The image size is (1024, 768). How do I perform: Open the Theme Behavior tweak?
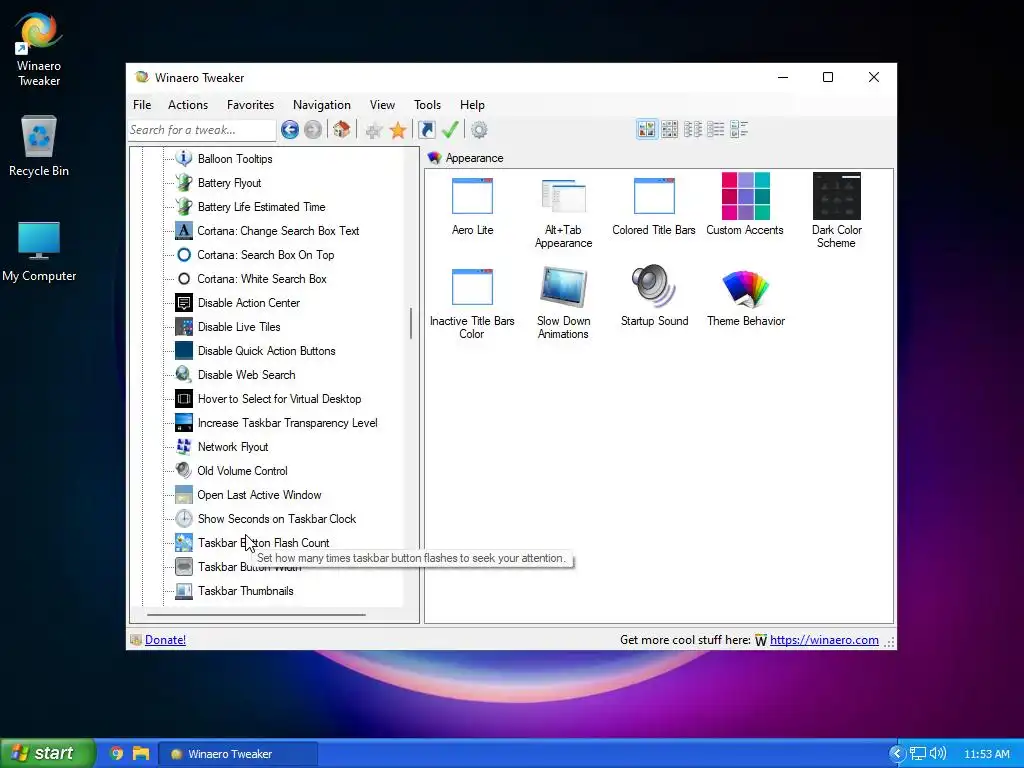pyautogui.click(x=746, y=296)
